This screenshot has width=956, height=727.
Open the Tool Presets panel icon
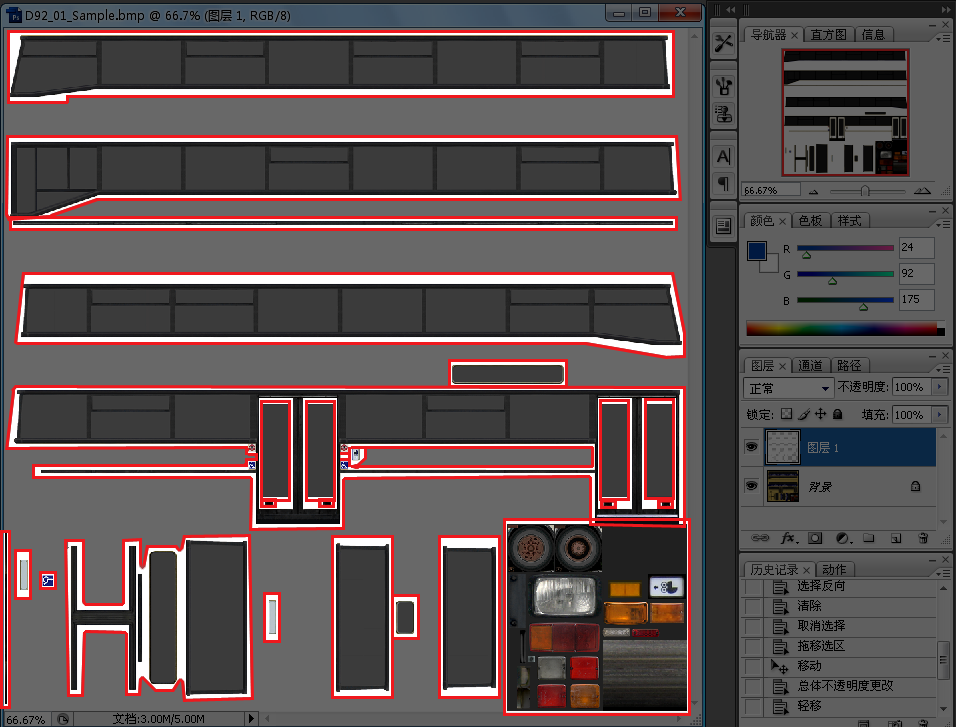coord(724,43)
